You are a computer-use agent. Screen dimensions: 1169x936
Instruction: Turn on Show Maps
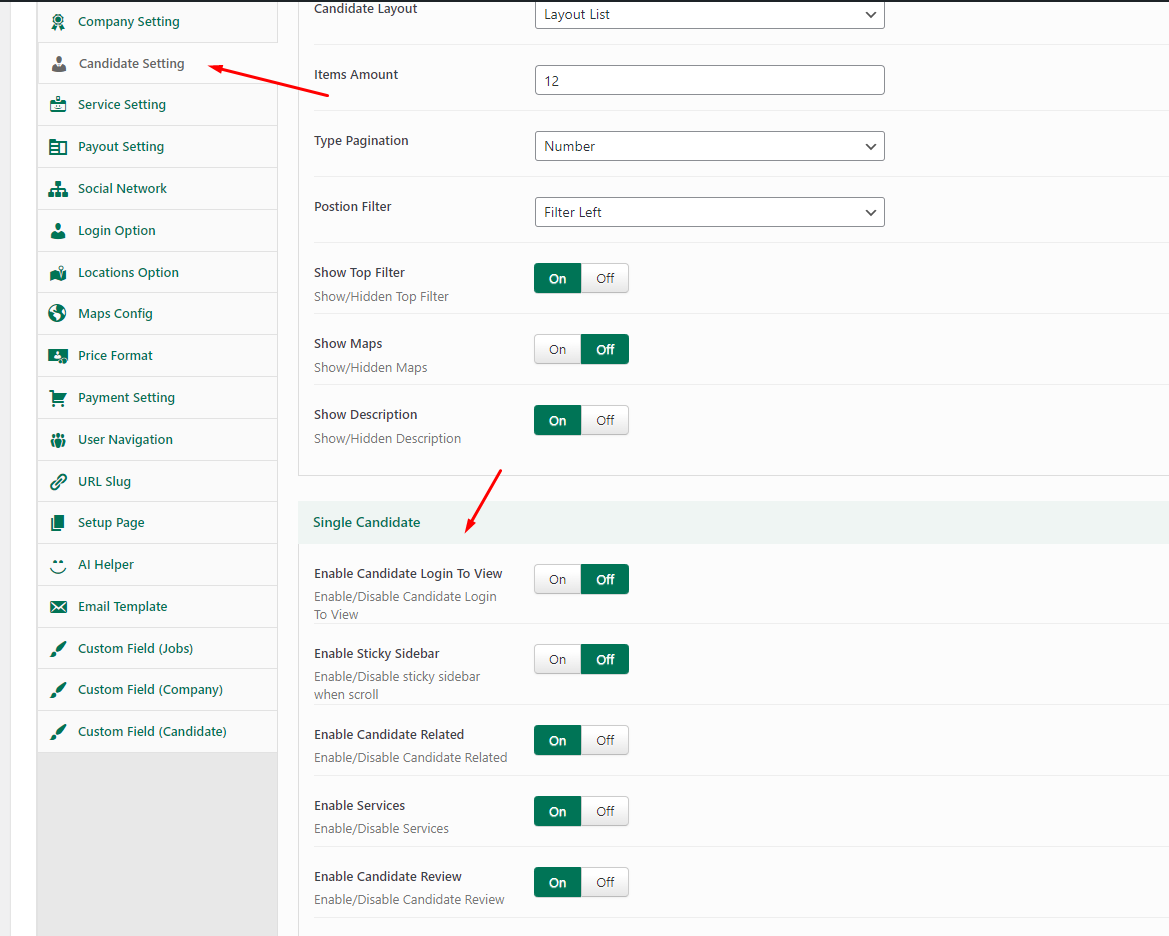[558, 350]
